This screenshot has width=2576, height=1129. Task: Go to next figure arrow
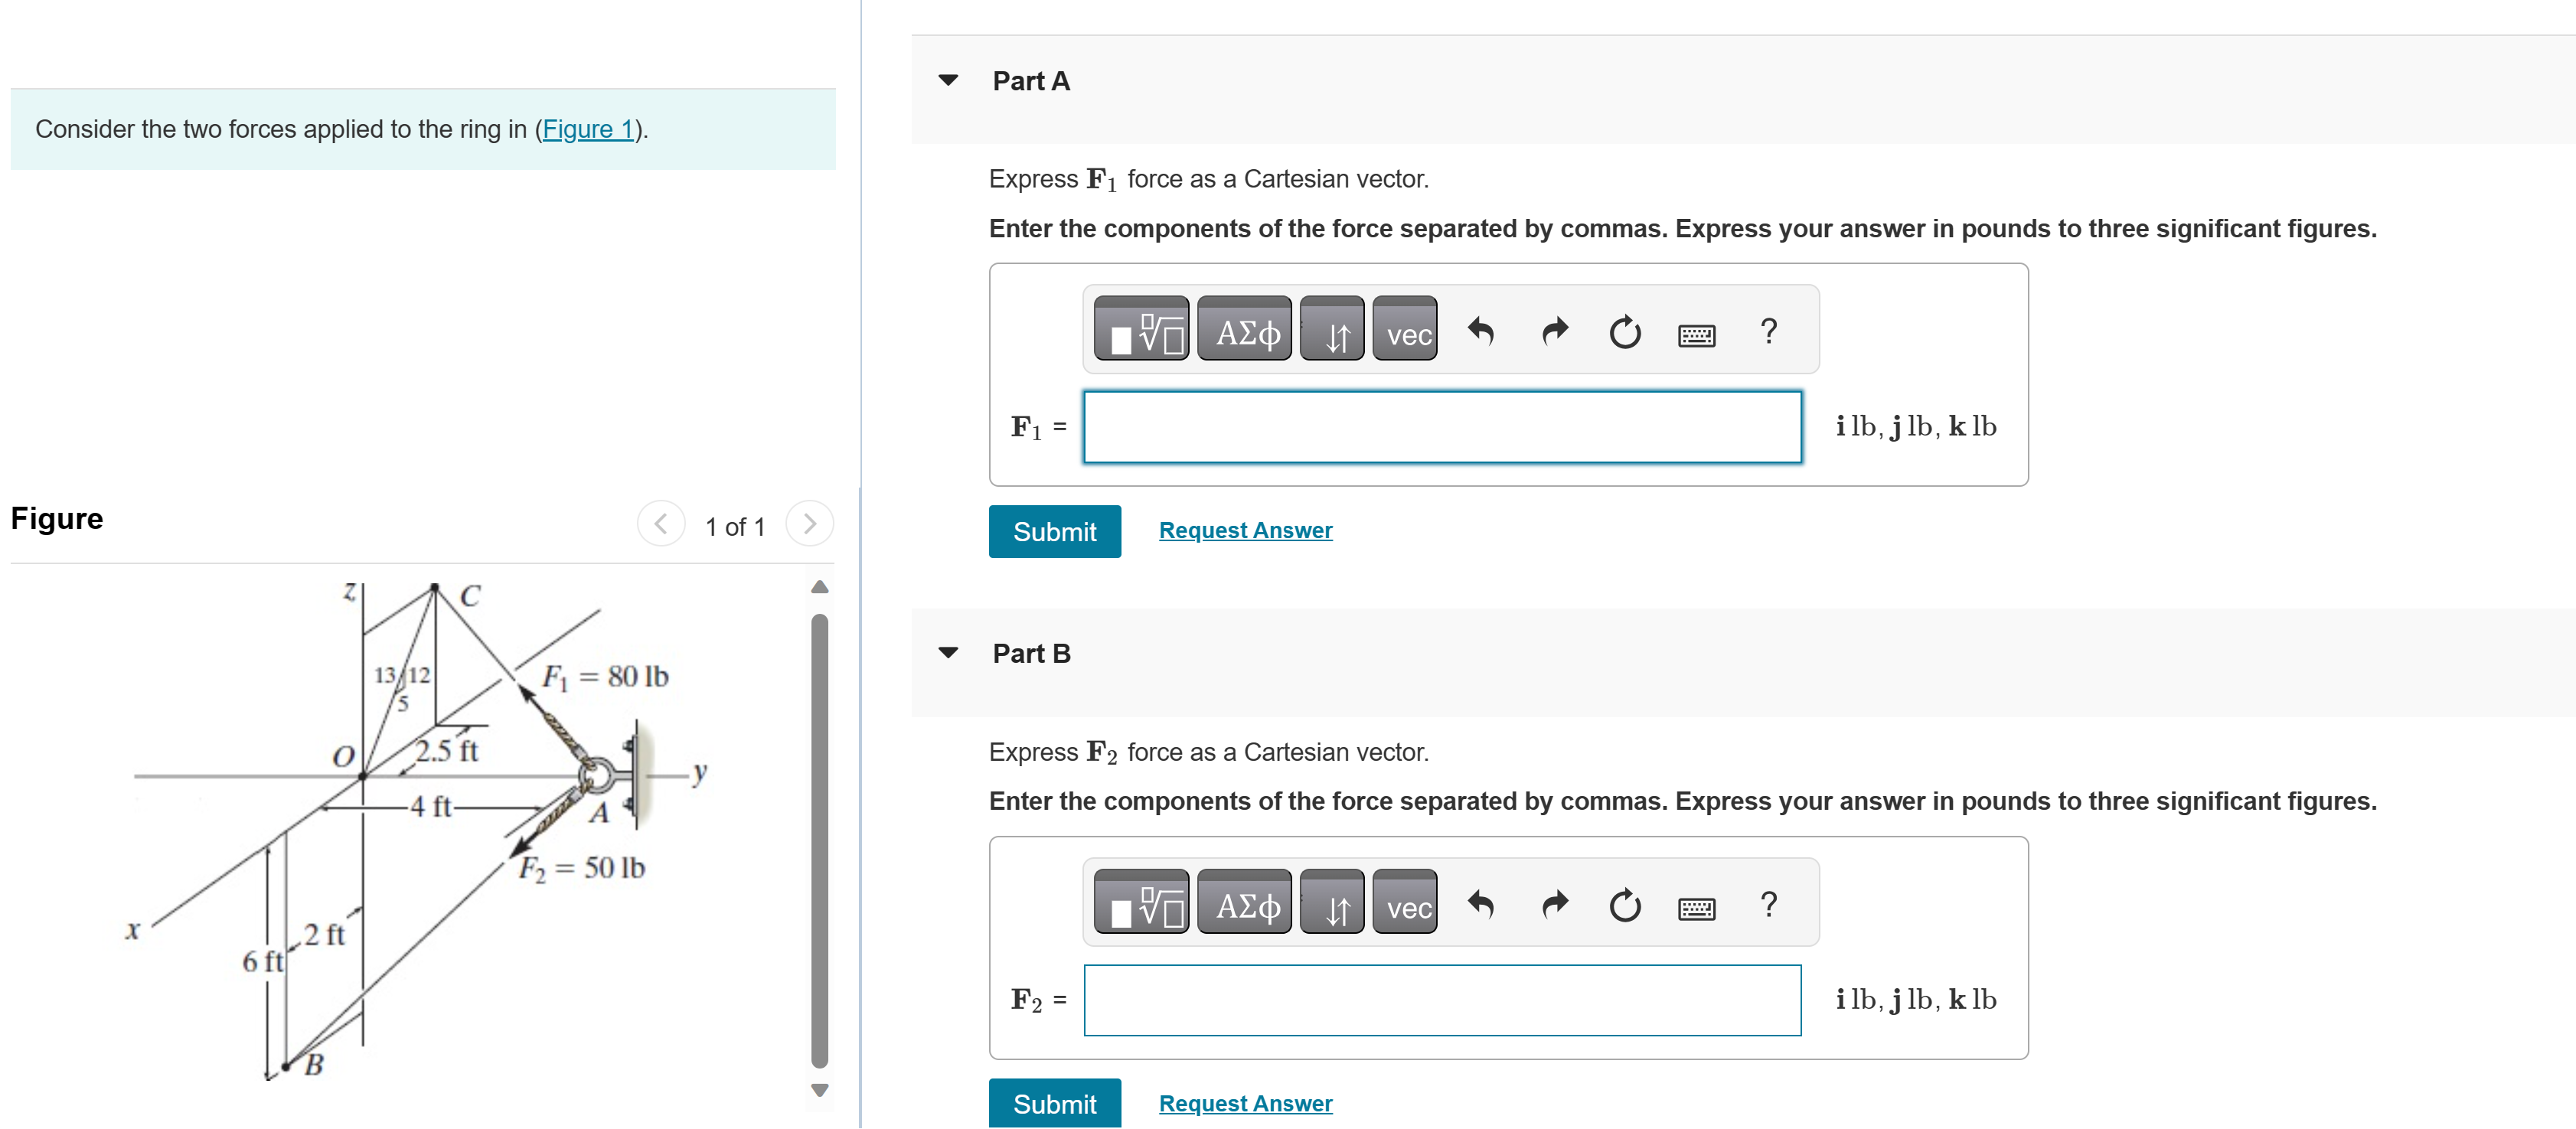coord(809,524)
